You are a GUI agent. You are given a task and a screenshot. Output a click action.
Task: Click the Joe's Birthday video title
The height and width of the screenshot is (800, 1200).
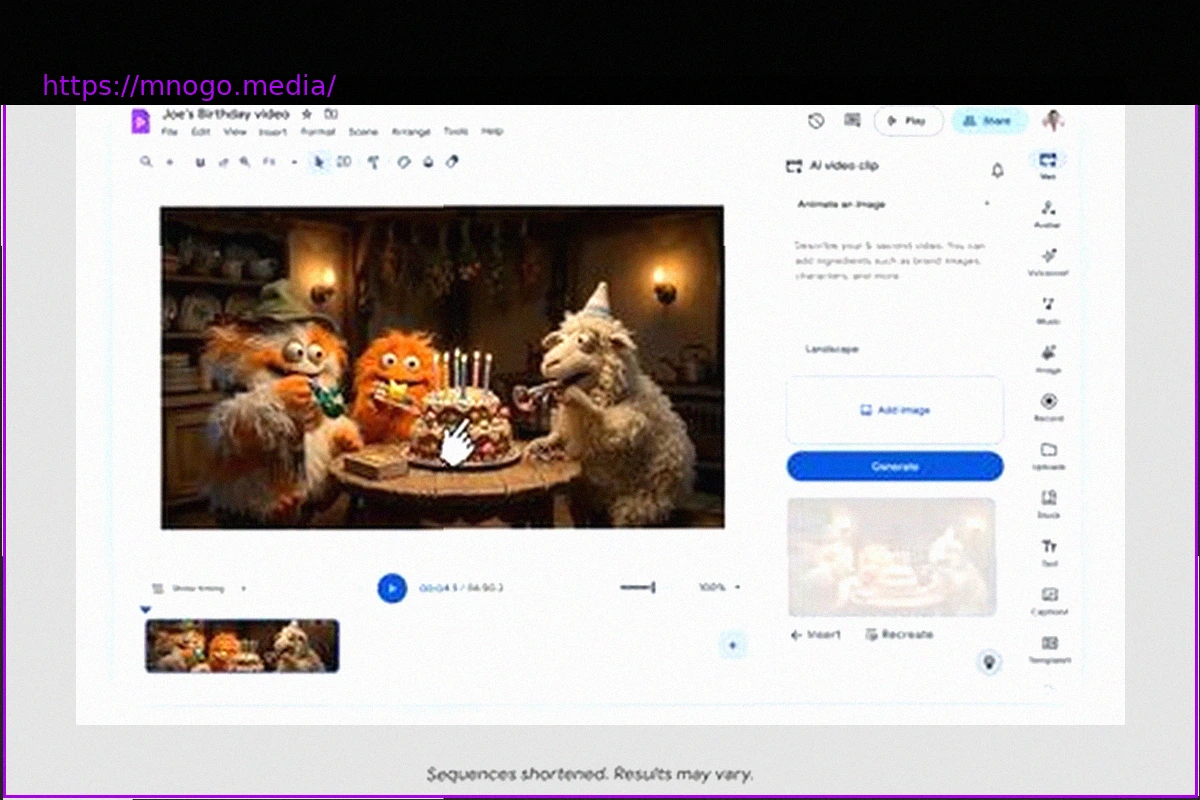tap(226, 114)
